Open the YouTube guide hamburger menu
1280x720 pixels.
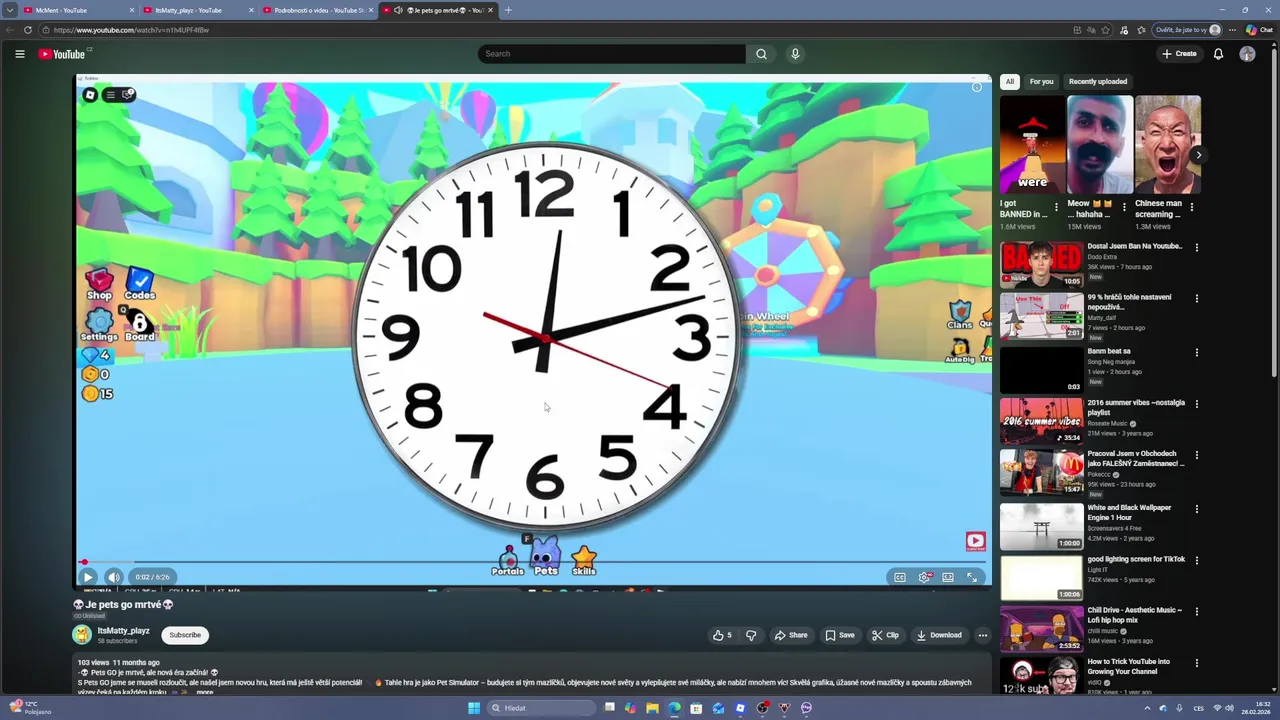pos(19,54)
